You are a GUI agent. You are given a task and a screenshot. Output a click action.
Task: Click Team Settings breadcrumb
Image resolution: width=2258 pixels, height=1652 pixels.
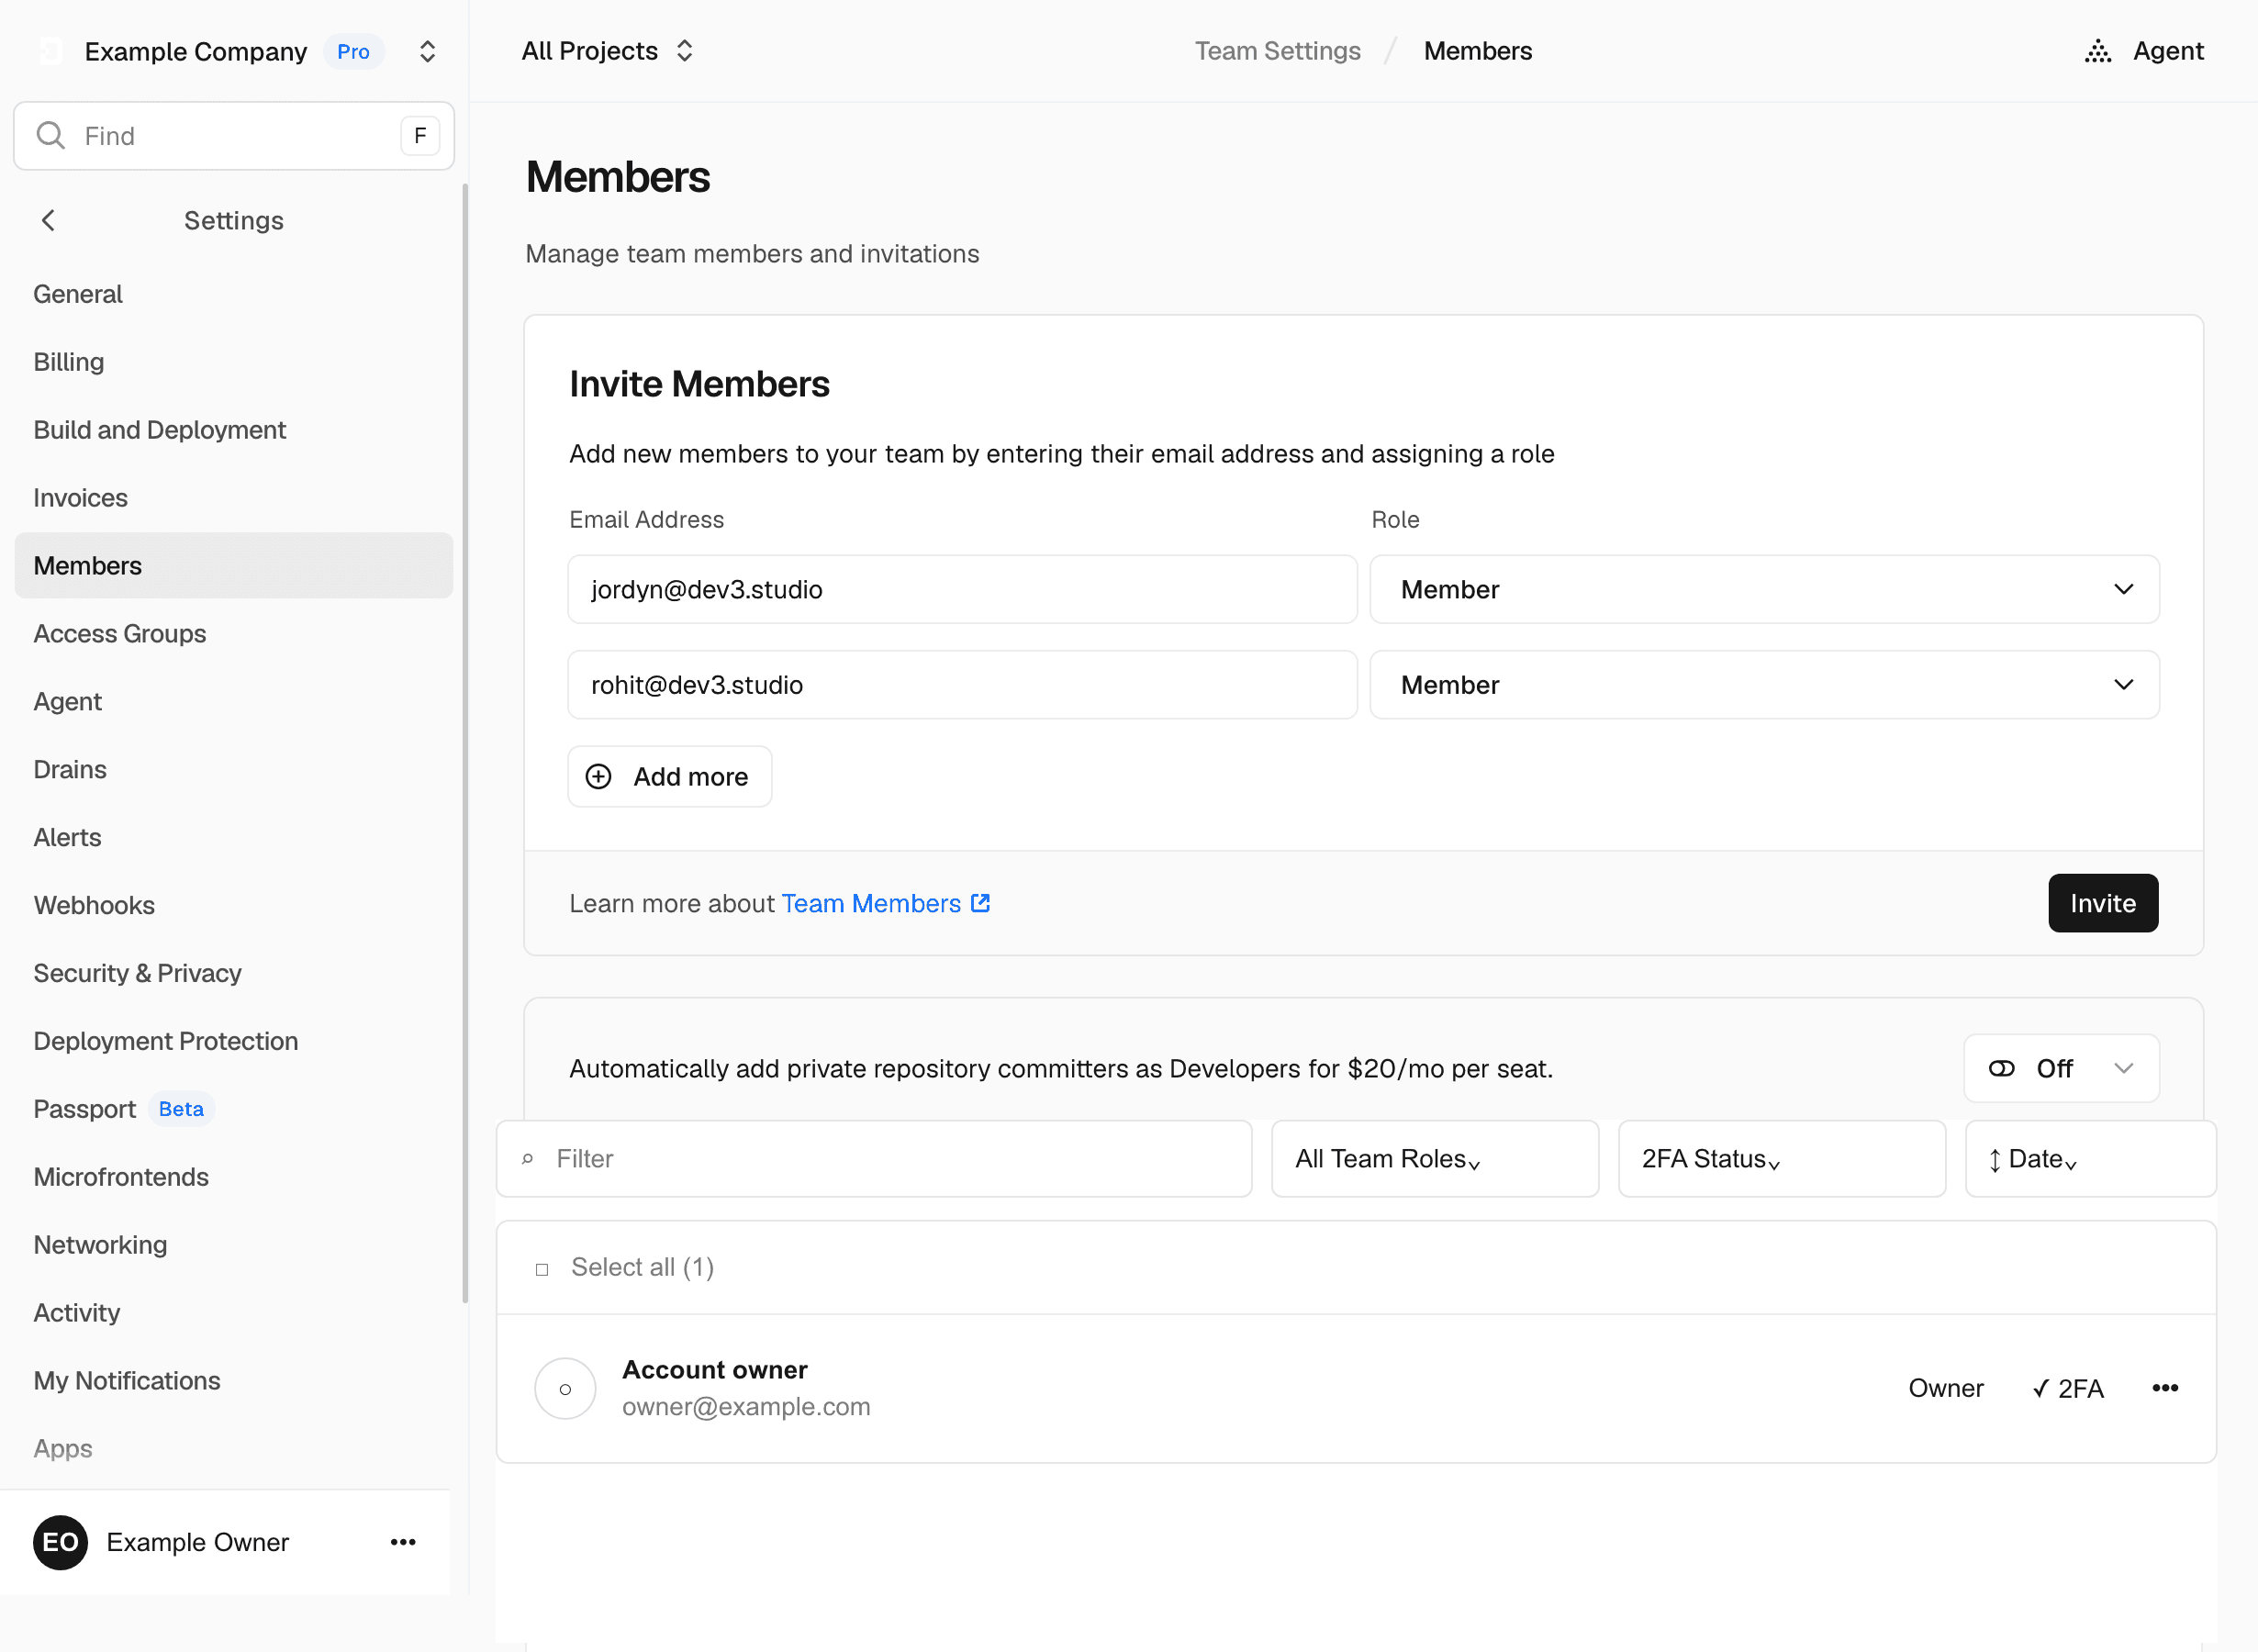tap(1277, 51)
